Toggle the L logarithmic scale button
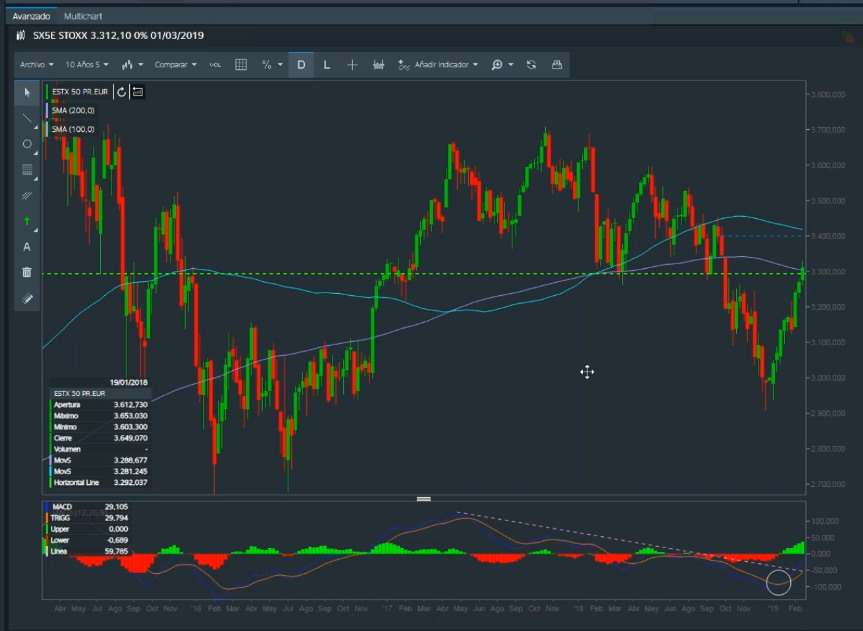This screenshot has height=631, width=863. 327,64
